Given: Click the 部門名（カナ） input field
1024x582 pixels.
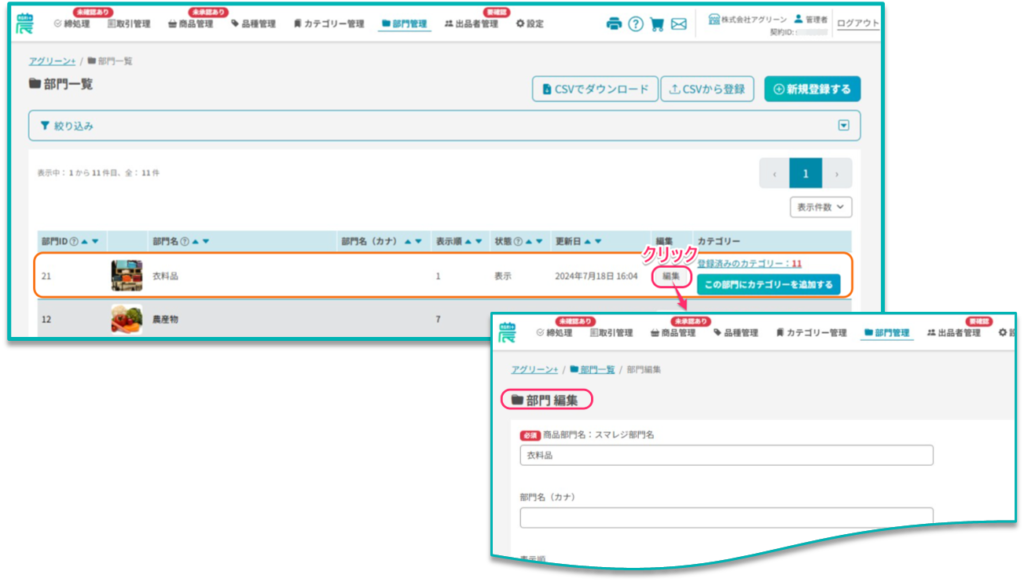Looking at the screenshot, I should pyautogui.click(x=726, y=517).
